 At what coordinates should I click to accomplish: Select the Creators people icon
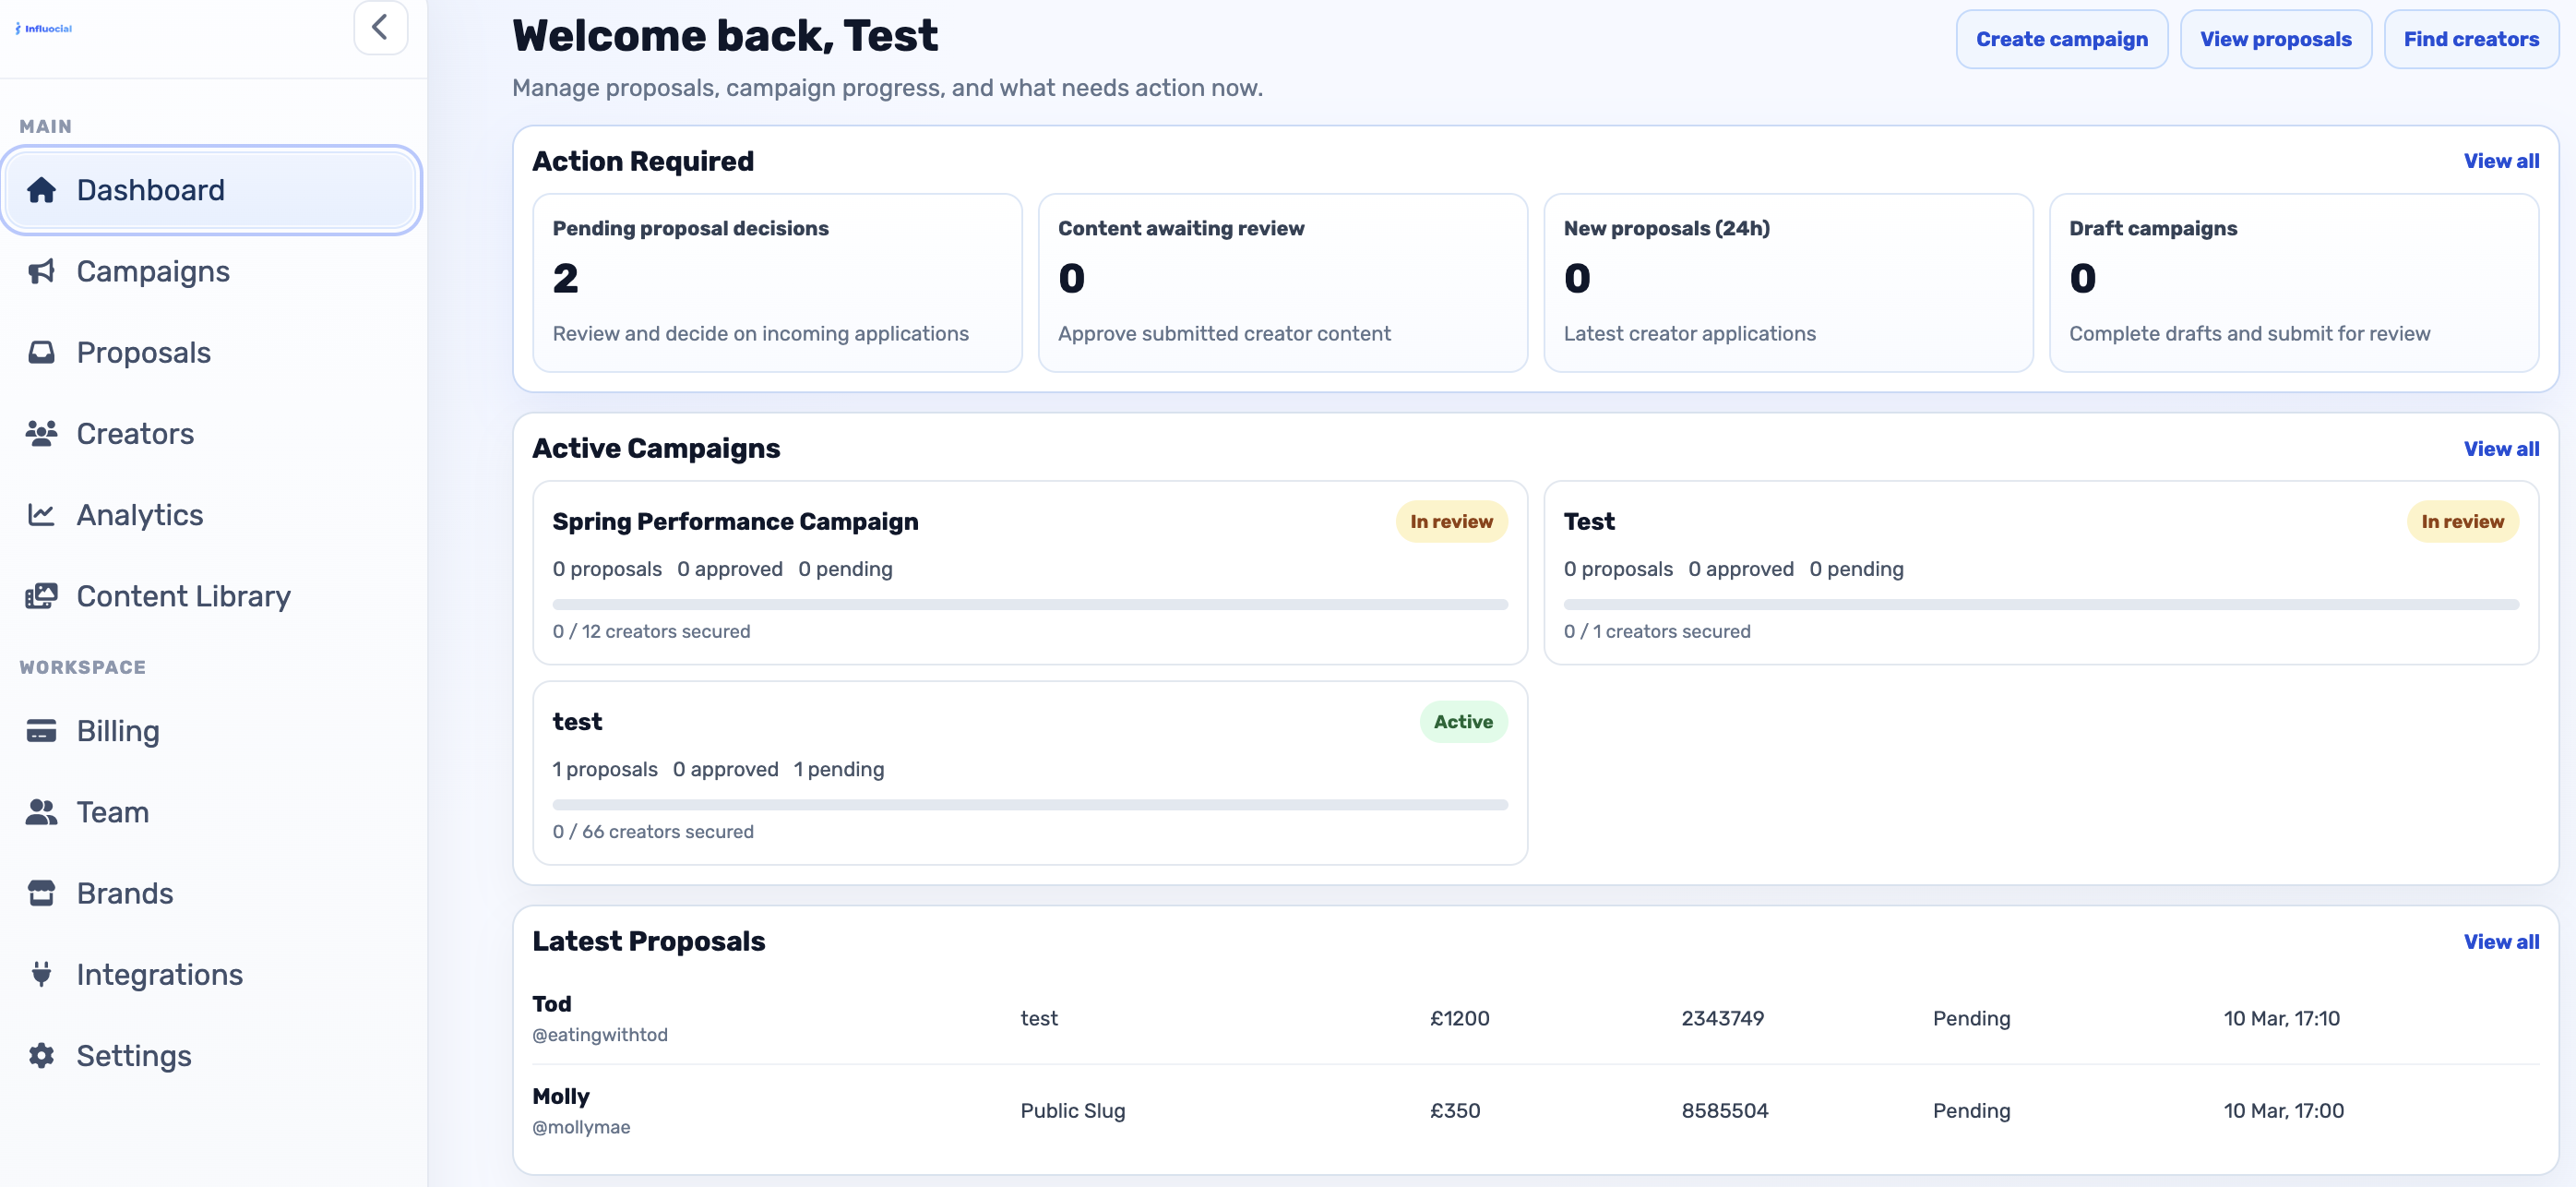point(42,433)
